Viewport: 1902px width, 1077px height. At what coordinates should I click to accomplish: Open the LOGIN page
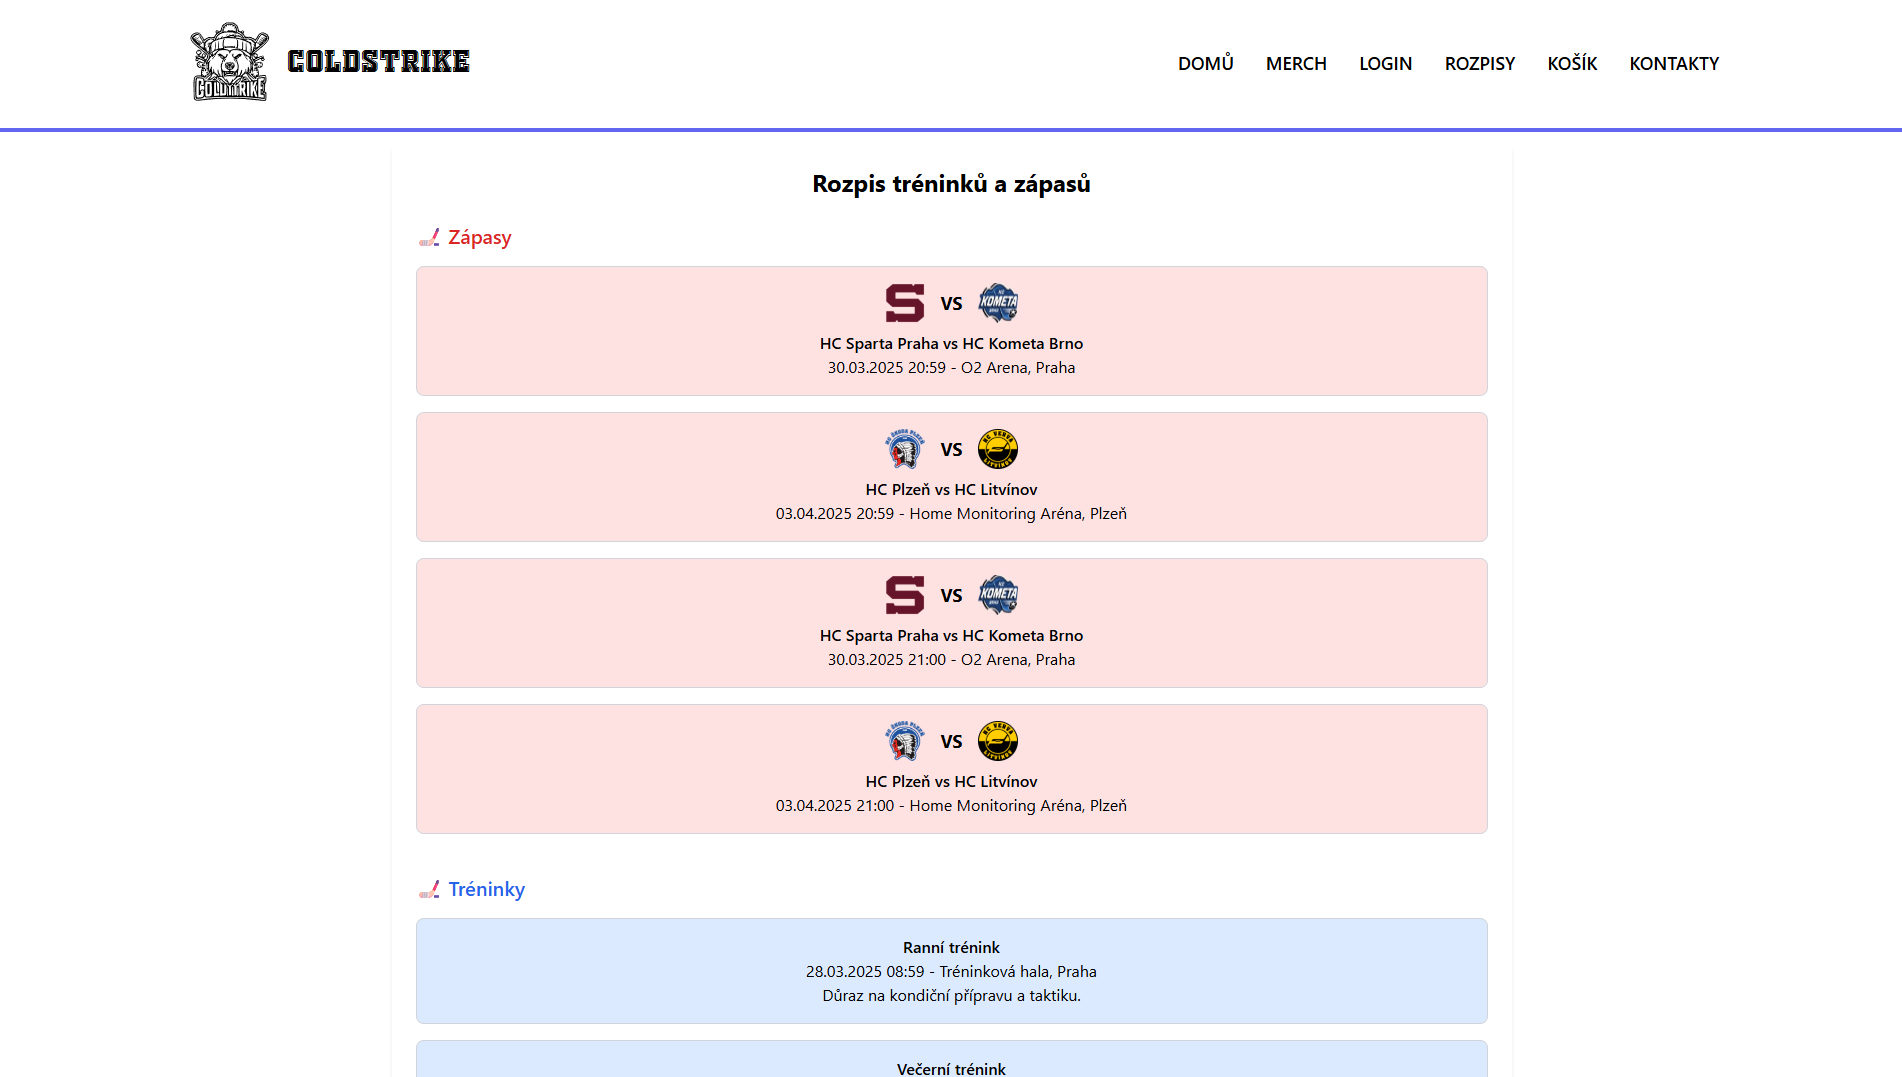[1385, 64]
